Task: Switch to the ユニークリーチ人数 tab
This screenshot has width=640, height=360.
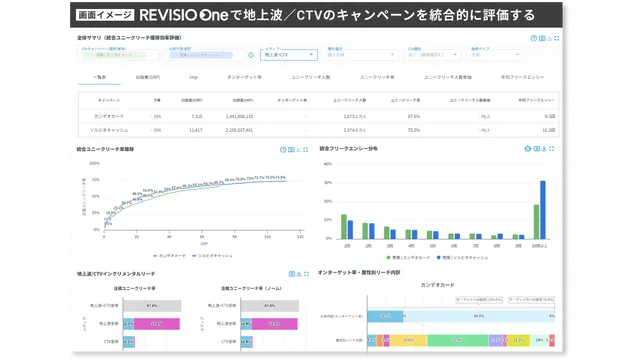Action: [x=311, y=77]
